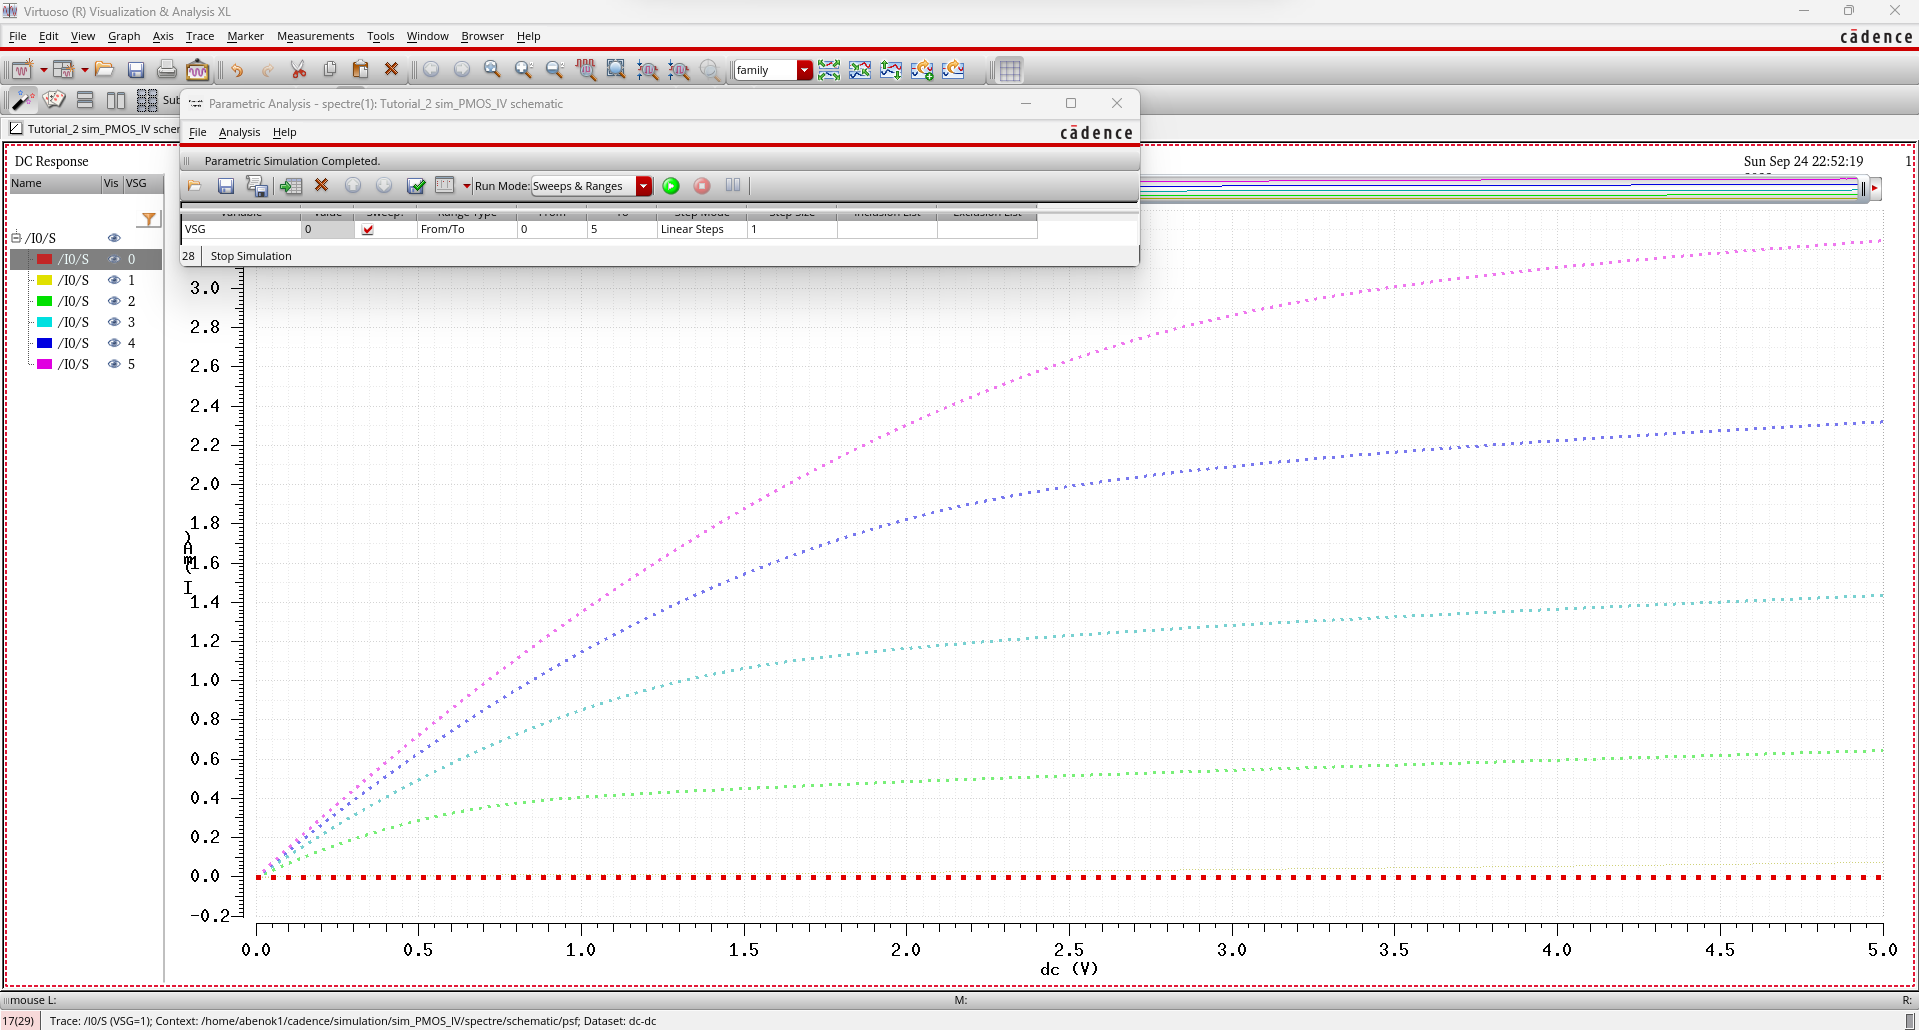Stop parametric simulation with red stop button
Screen dimensions: 1919x1030
pos(702,186)
